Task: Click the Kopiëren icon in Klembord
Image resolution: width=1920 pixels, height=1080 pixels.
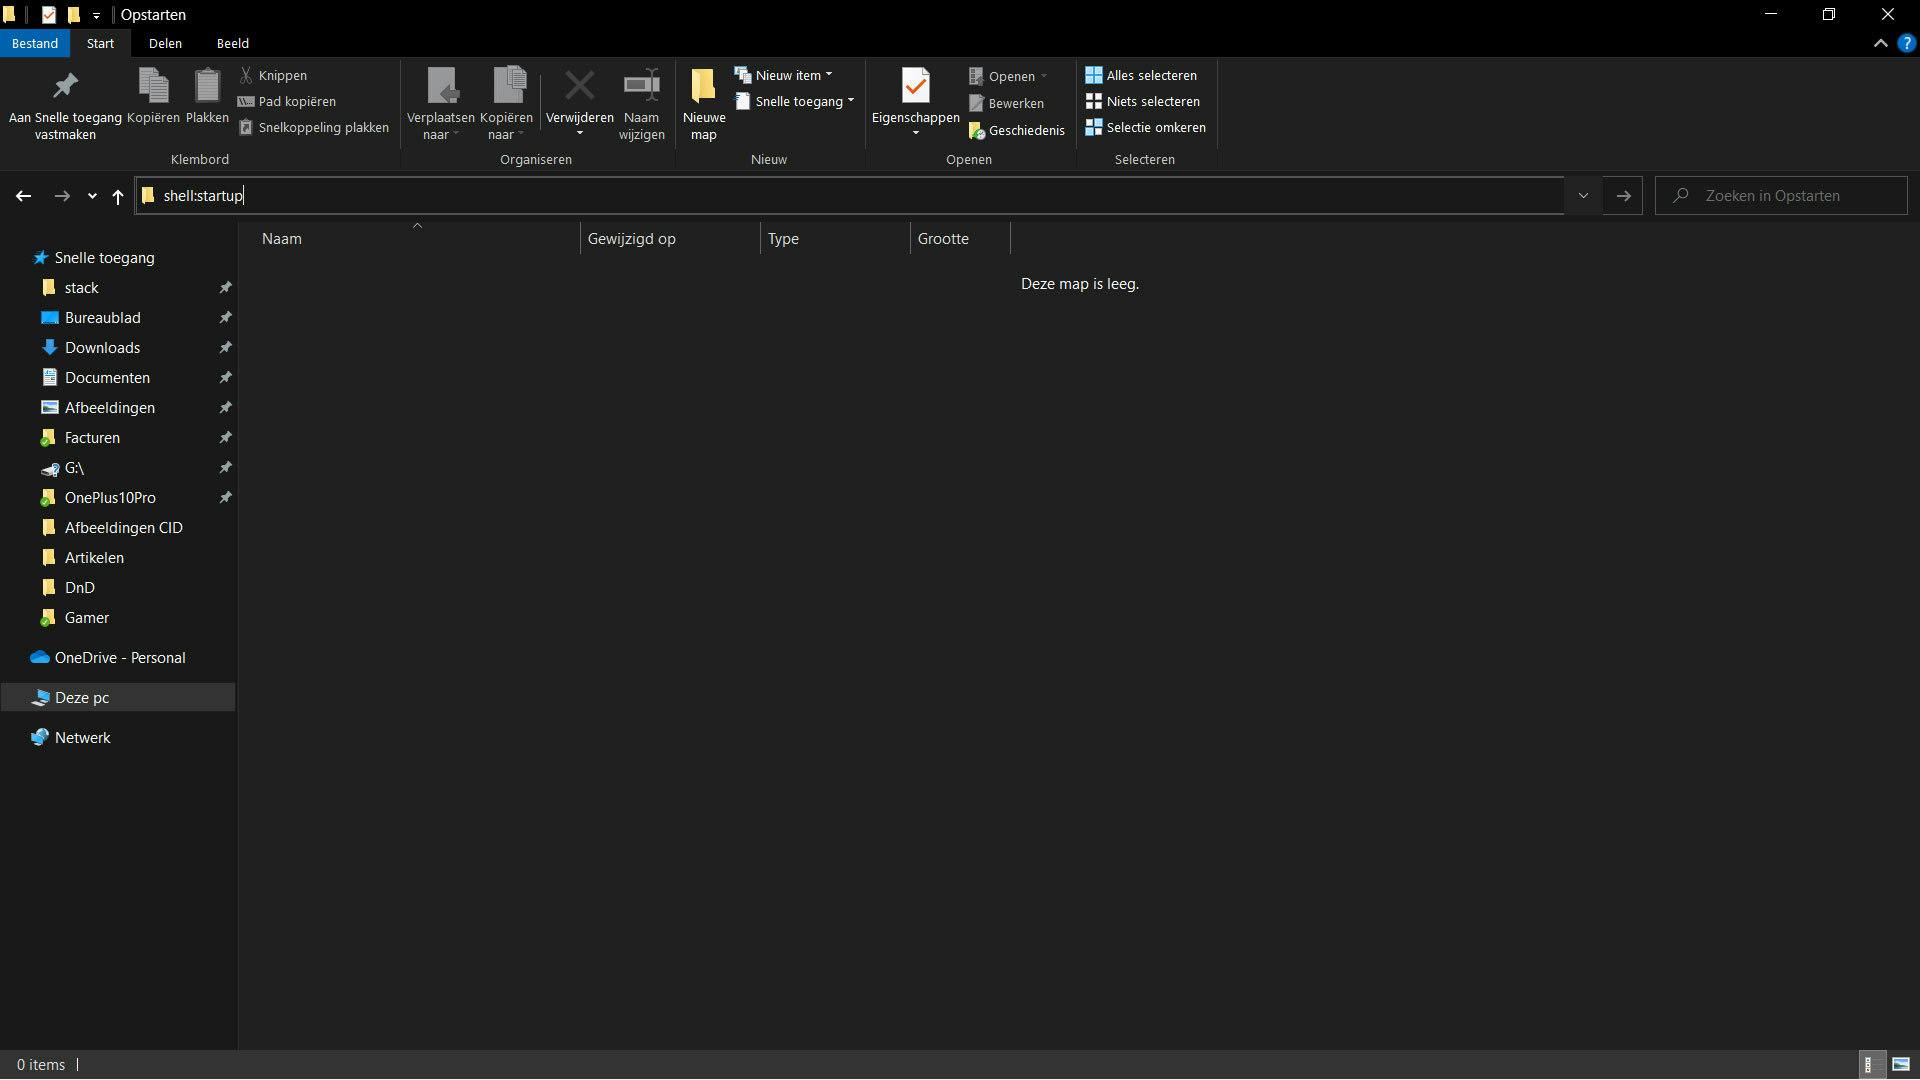Action: coord(153,87)
